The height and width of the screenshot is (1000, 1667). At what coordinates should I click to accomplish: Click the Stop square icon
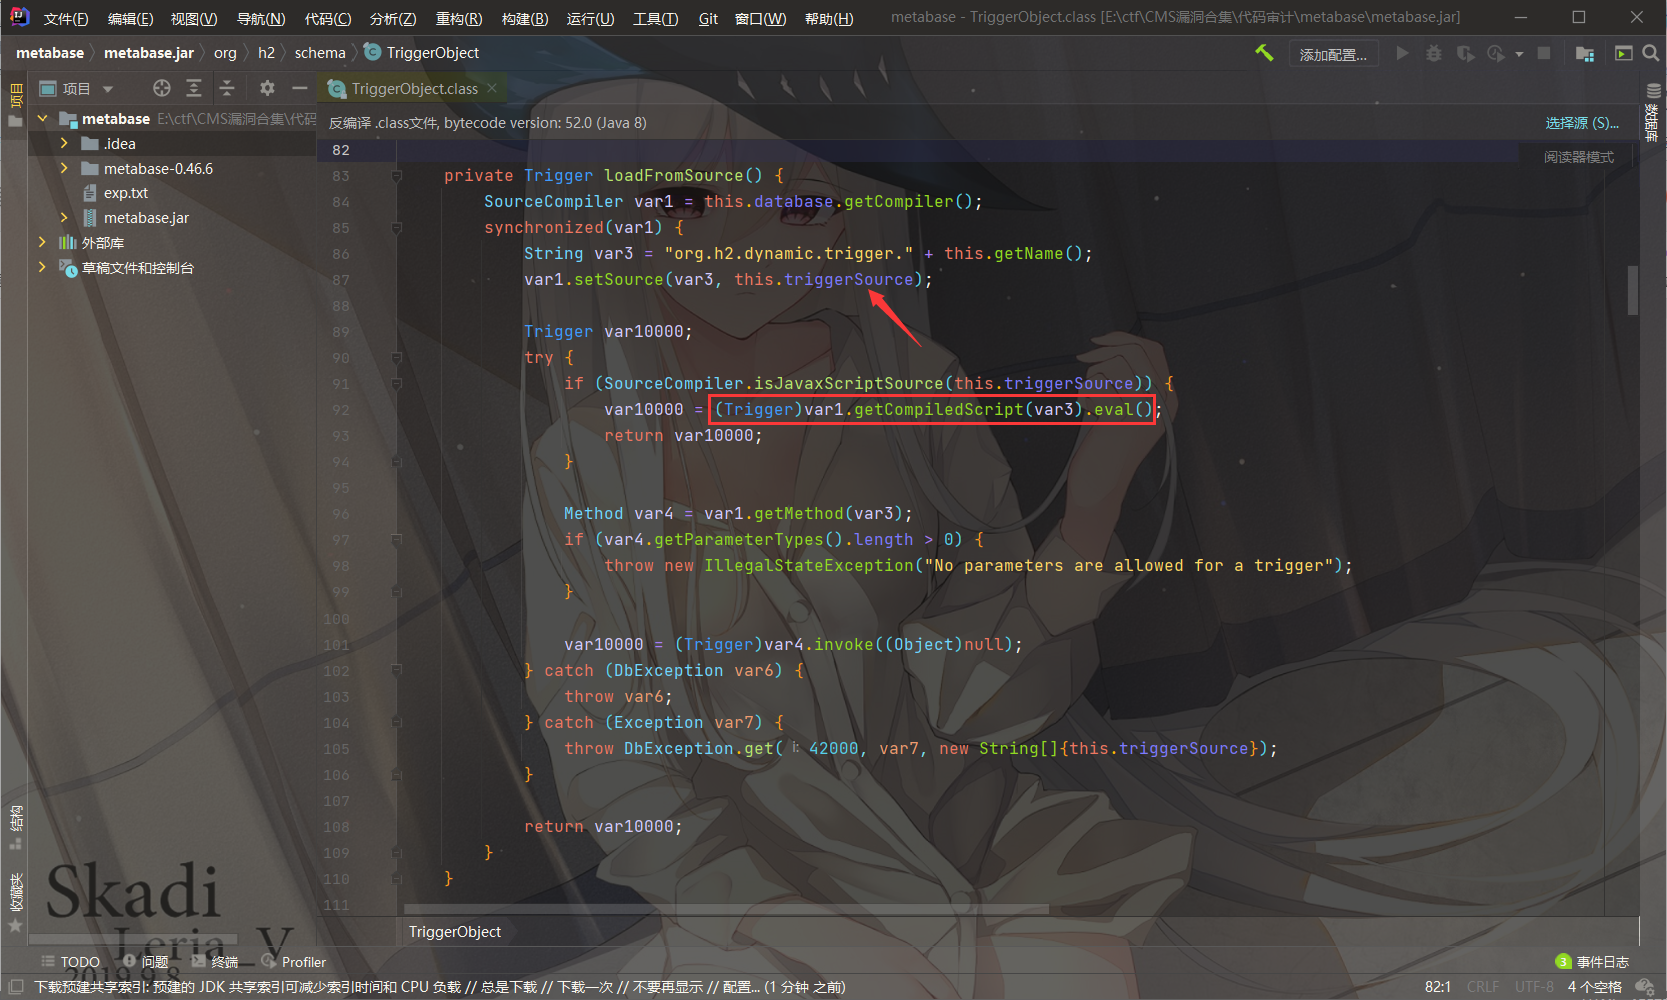pos(1544,53)
